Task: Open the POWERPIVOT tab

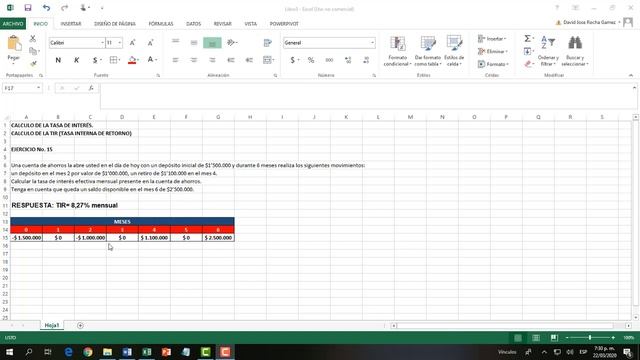Action: coord(284,24)
